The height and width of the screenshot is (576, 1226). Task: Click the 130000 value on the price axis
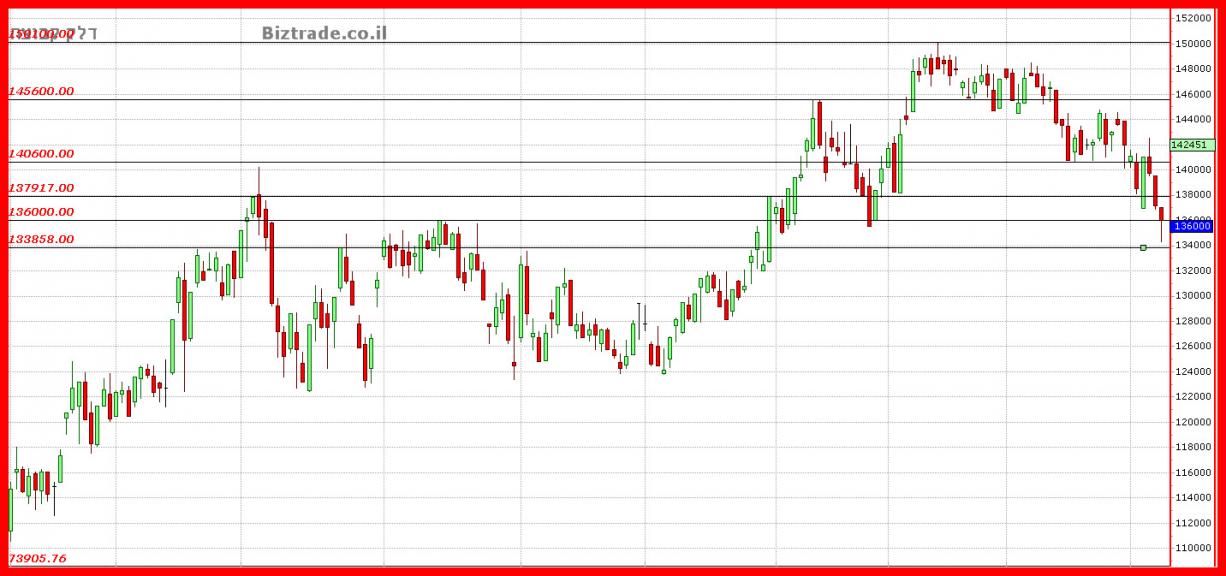pos(1194,296)
